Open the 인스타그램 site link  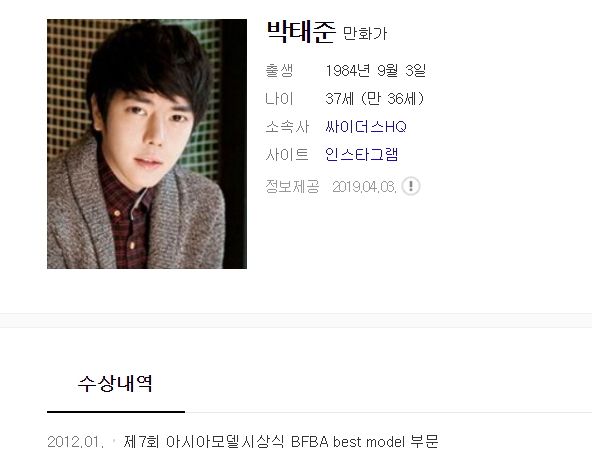coord(361,154)
